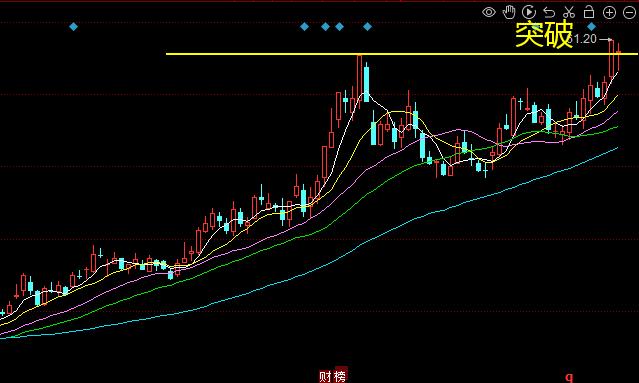Start chart replay with circular play icon
639x383 pixels.
point(529,12)
